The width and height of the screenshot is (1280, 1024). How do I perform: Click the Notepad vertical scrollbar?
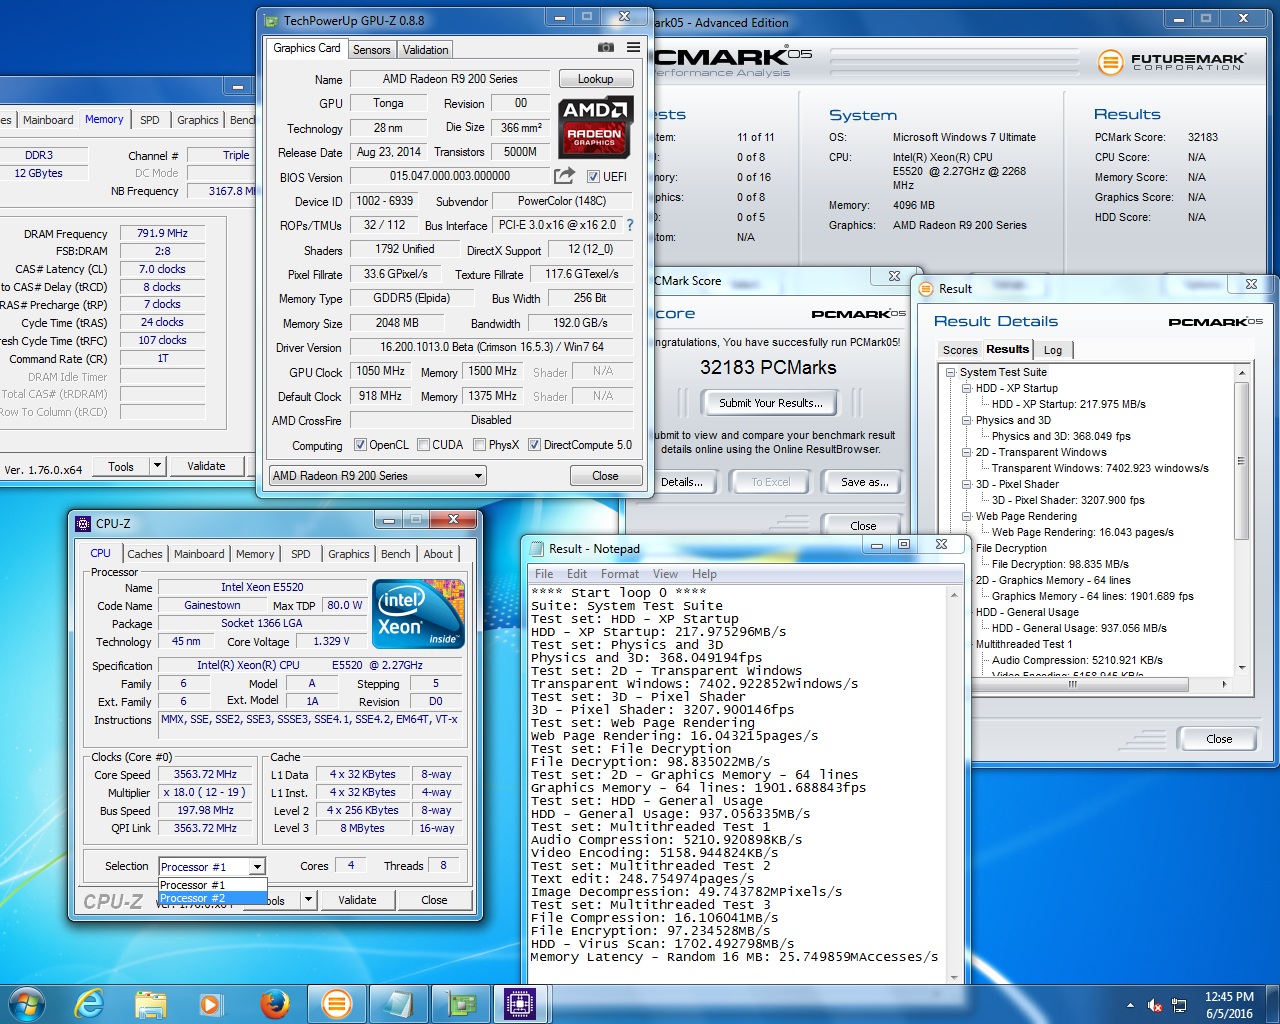[x=954, y=784]
